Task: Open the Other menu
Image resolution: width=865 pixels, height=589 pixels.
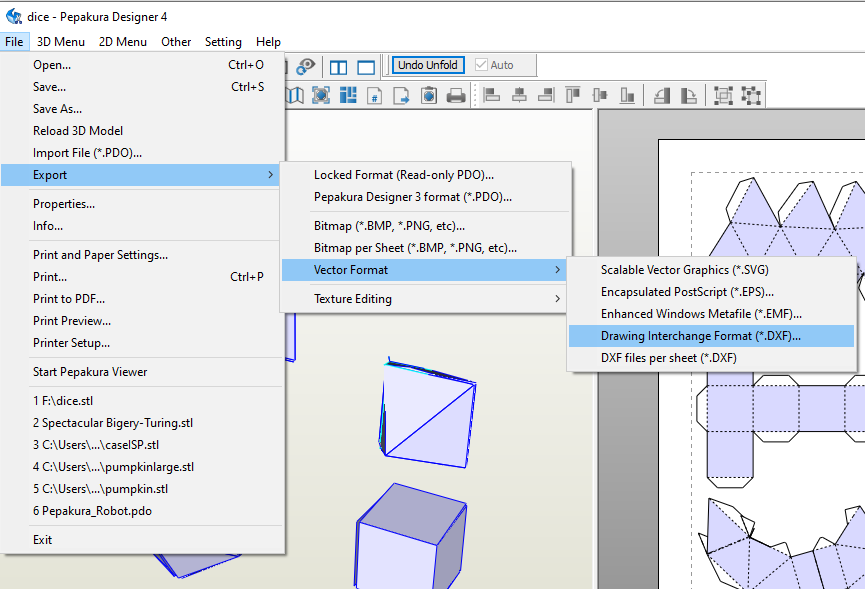Action: [x=176, y=42]
